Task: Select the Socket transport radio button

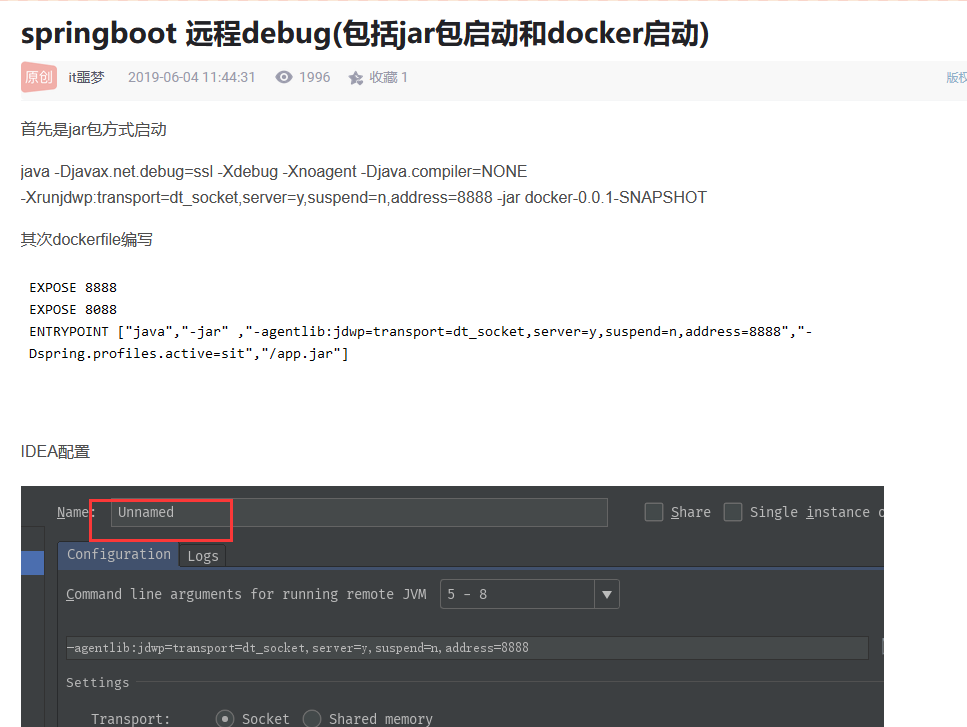Action: [x=225, y=719]
